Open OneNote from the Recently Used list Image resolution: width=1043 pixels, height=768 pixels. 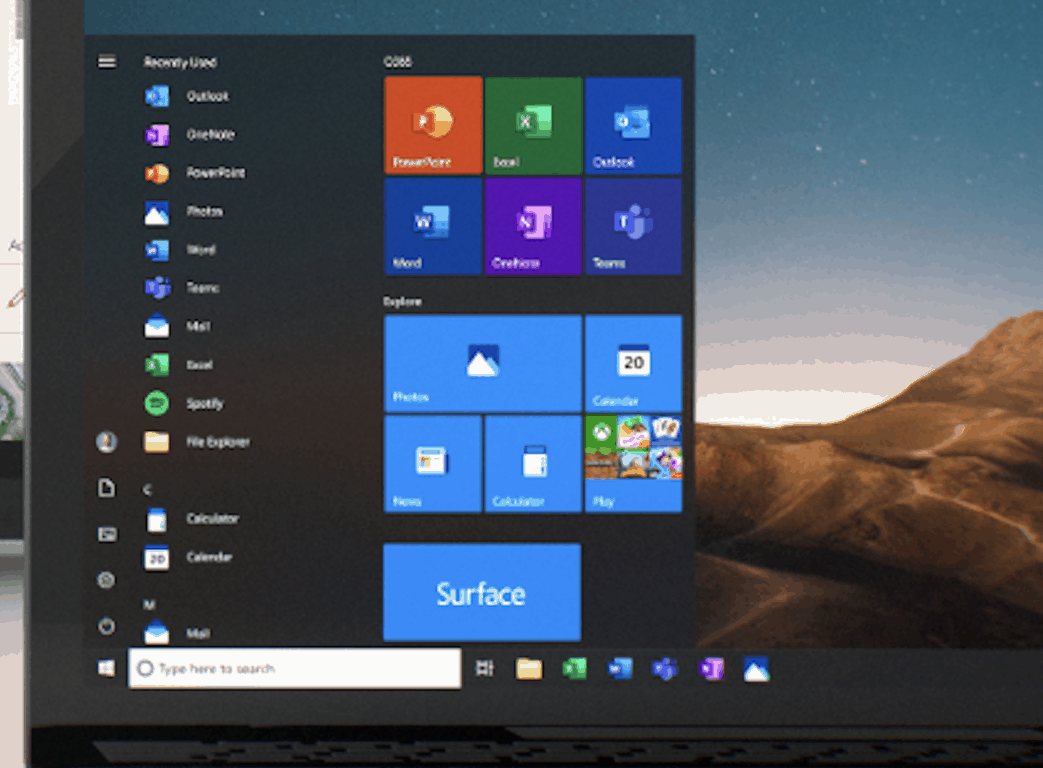coord(190,135)
